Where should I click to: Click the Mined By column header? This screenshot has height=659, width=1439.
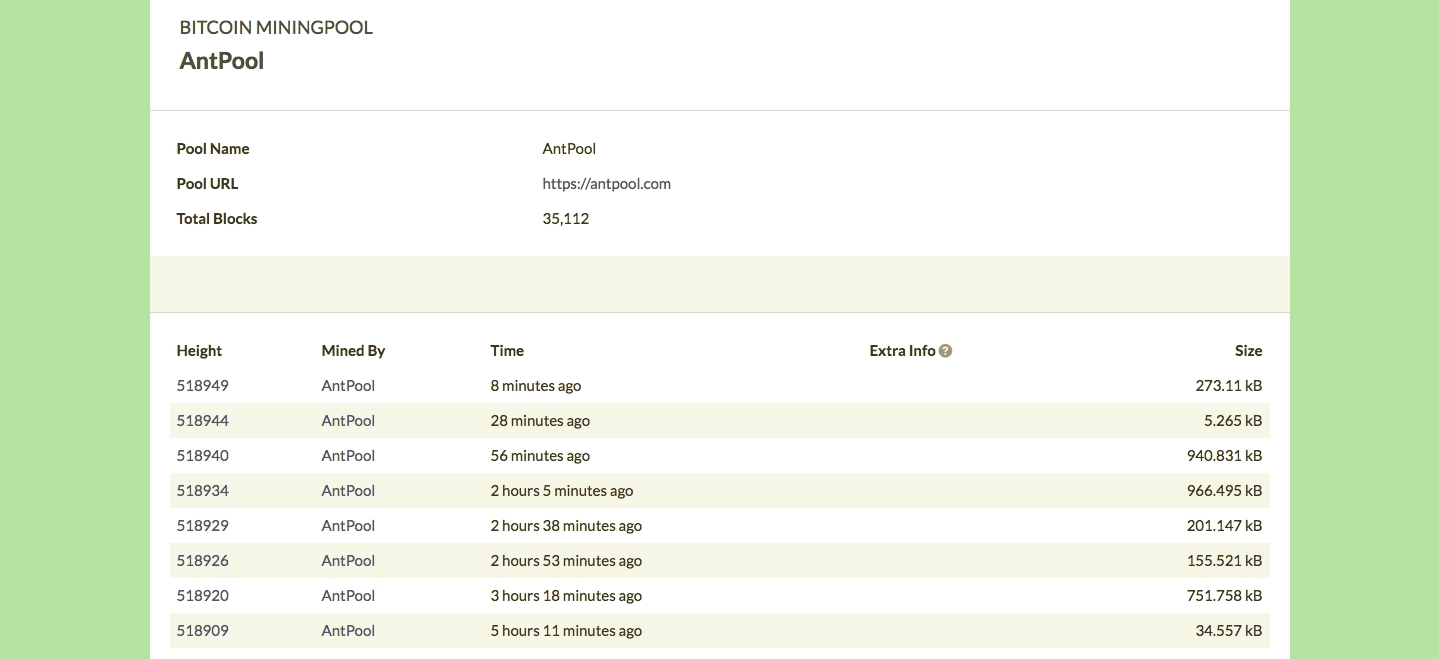pyautogui.click(x=353, y=351)
